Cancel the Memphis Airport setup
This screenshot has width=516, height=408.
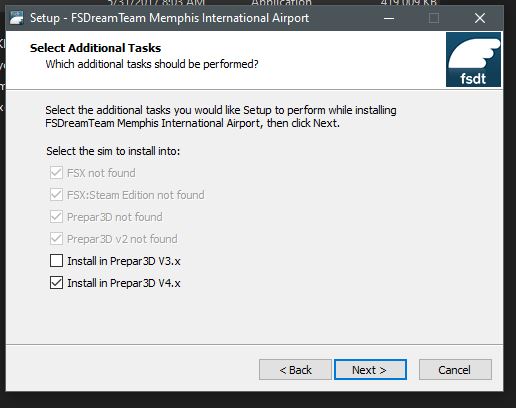455,370
